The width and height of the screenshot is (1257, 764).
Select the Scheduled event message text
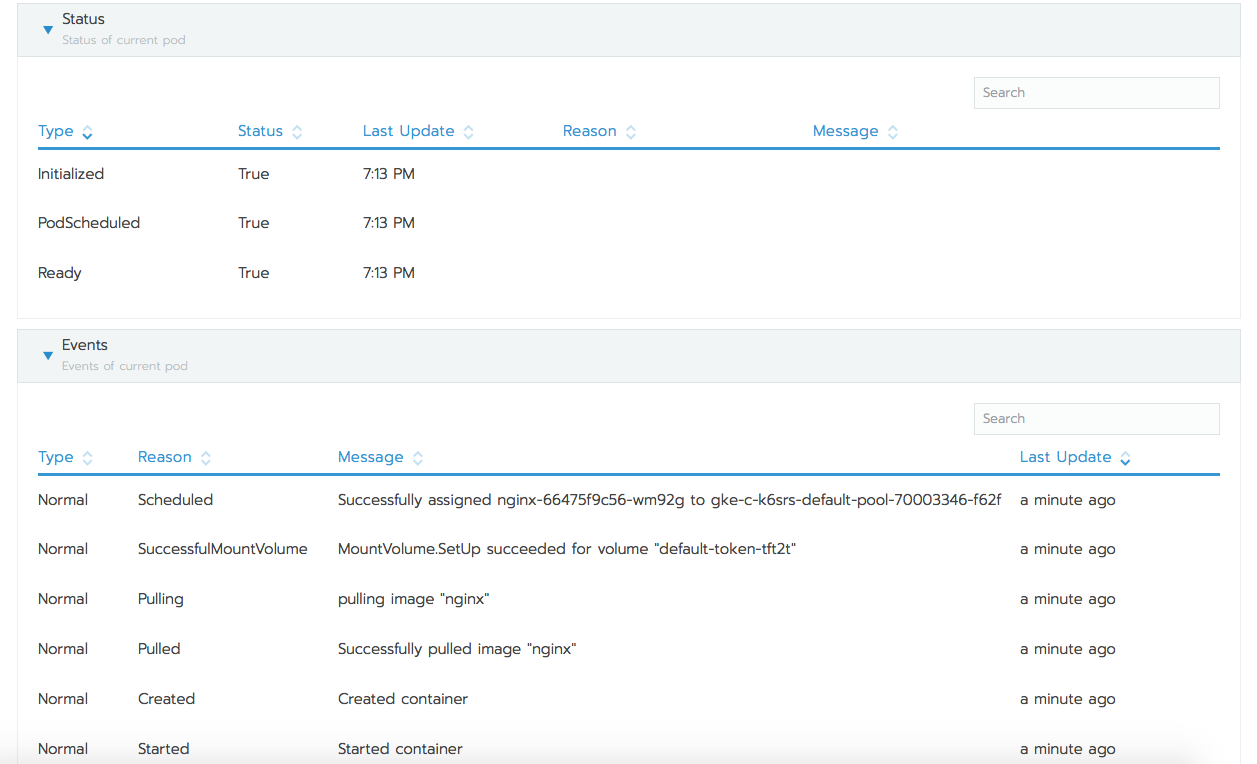[x=669, y=500]
